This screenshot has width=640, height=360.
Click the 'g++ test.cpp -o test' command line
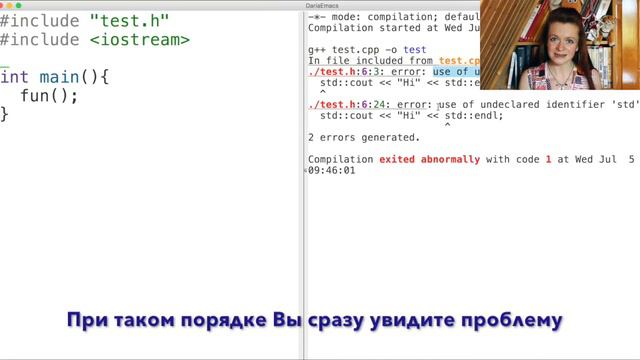coord(367,50)
